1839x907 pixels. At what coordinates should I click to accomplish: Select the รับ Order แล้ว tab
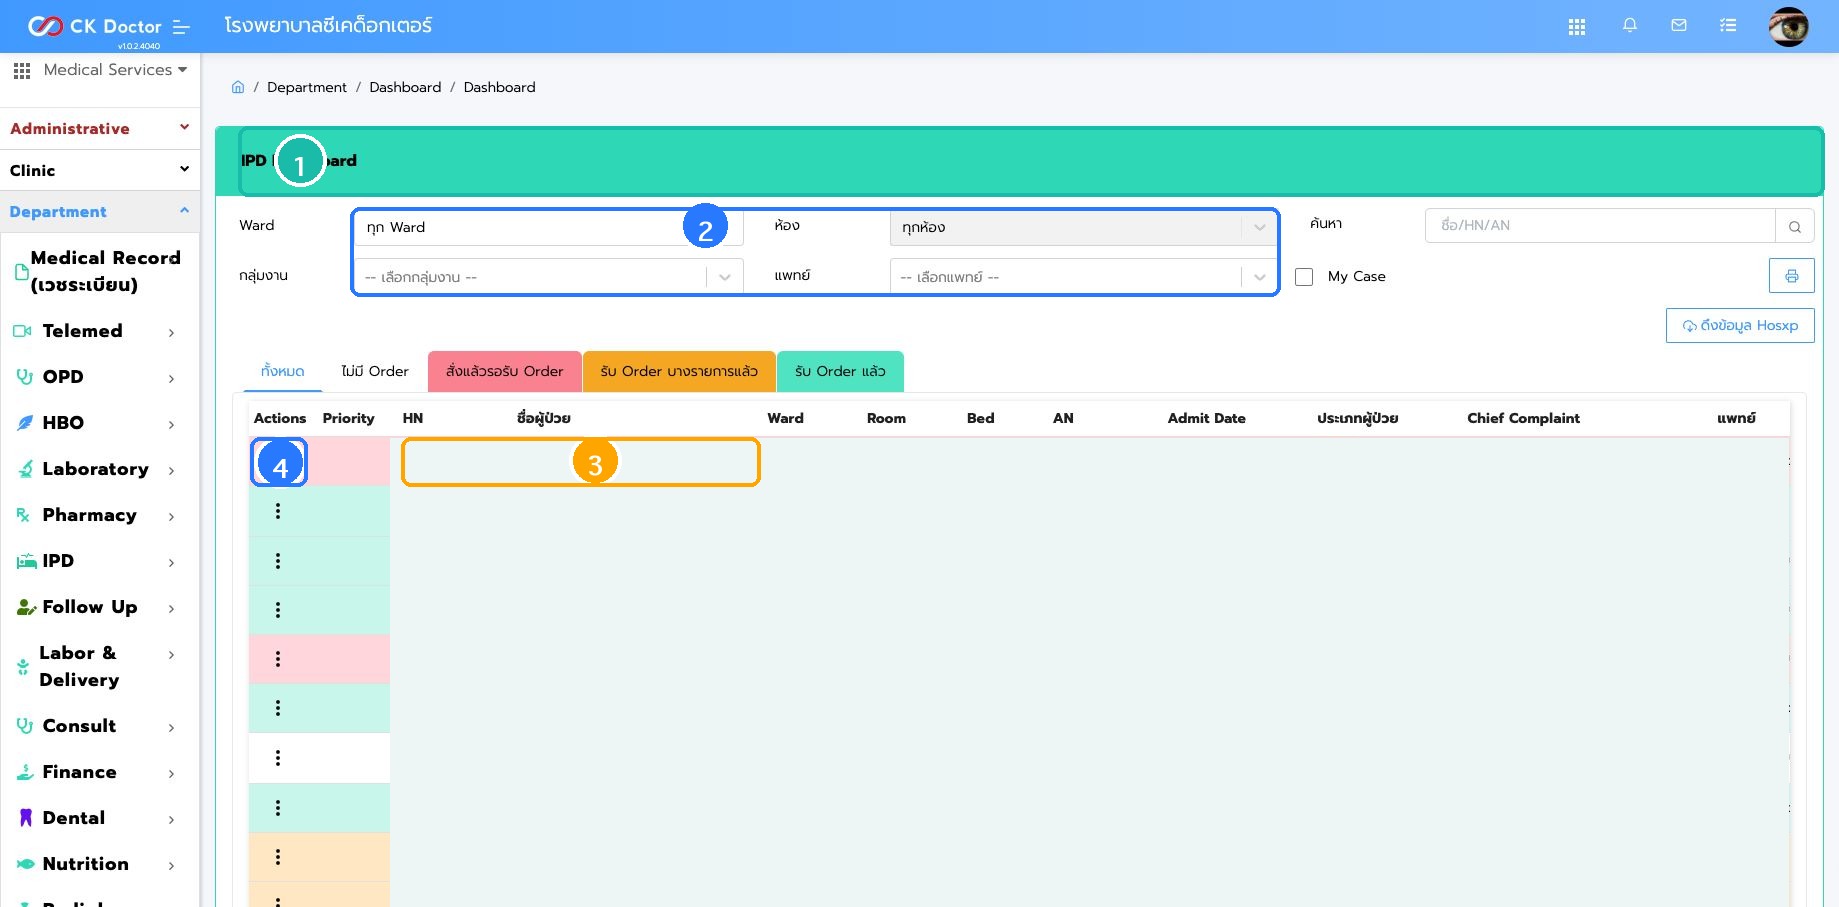click(840, 371)
